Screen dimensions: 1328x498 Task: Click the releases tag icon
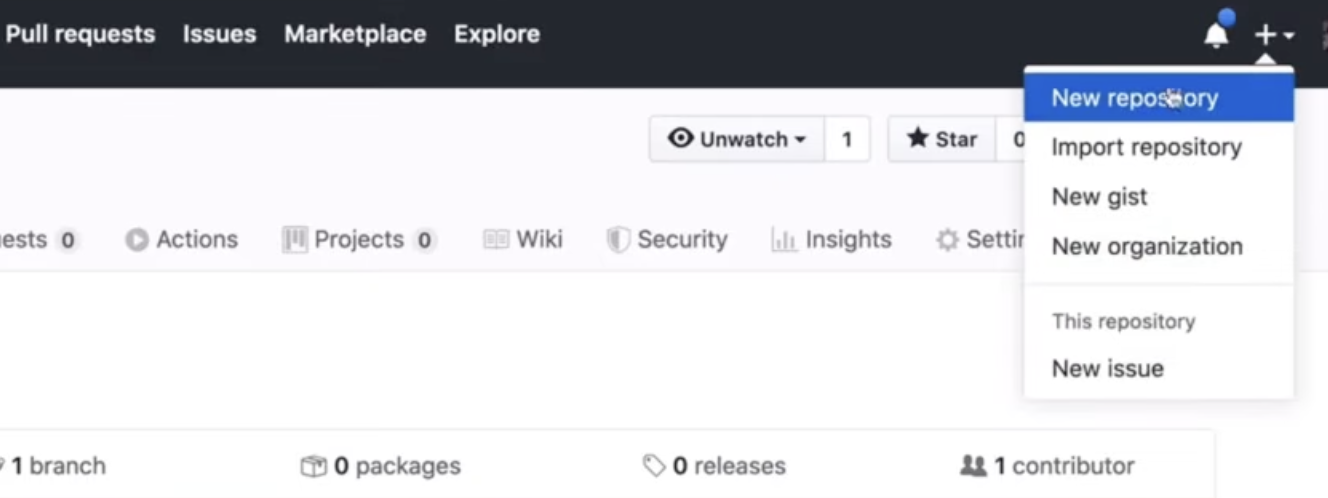(654, 466)
